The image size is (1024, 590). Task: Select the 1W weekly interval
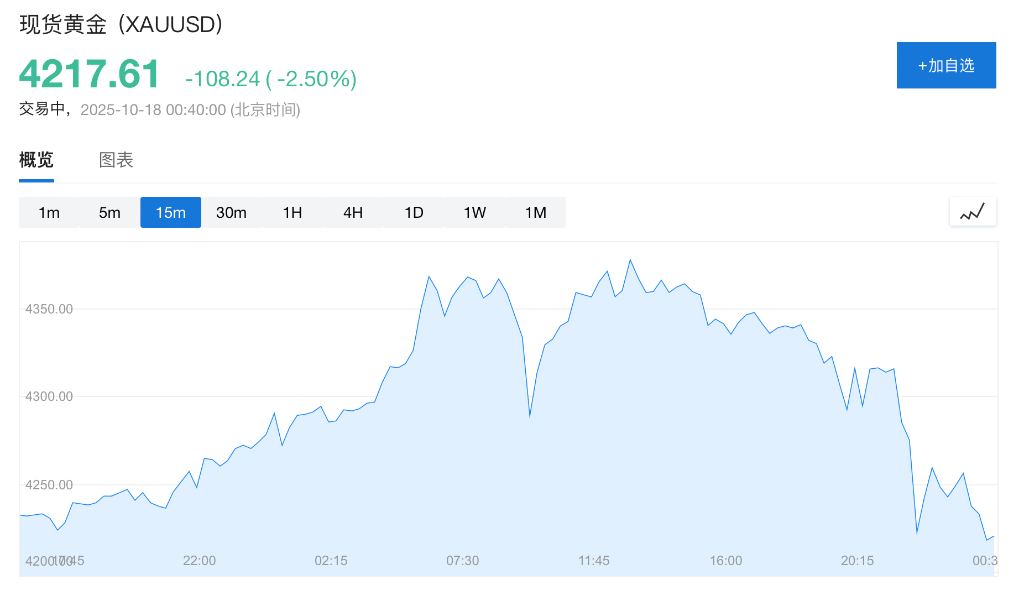tap(475, 212)
